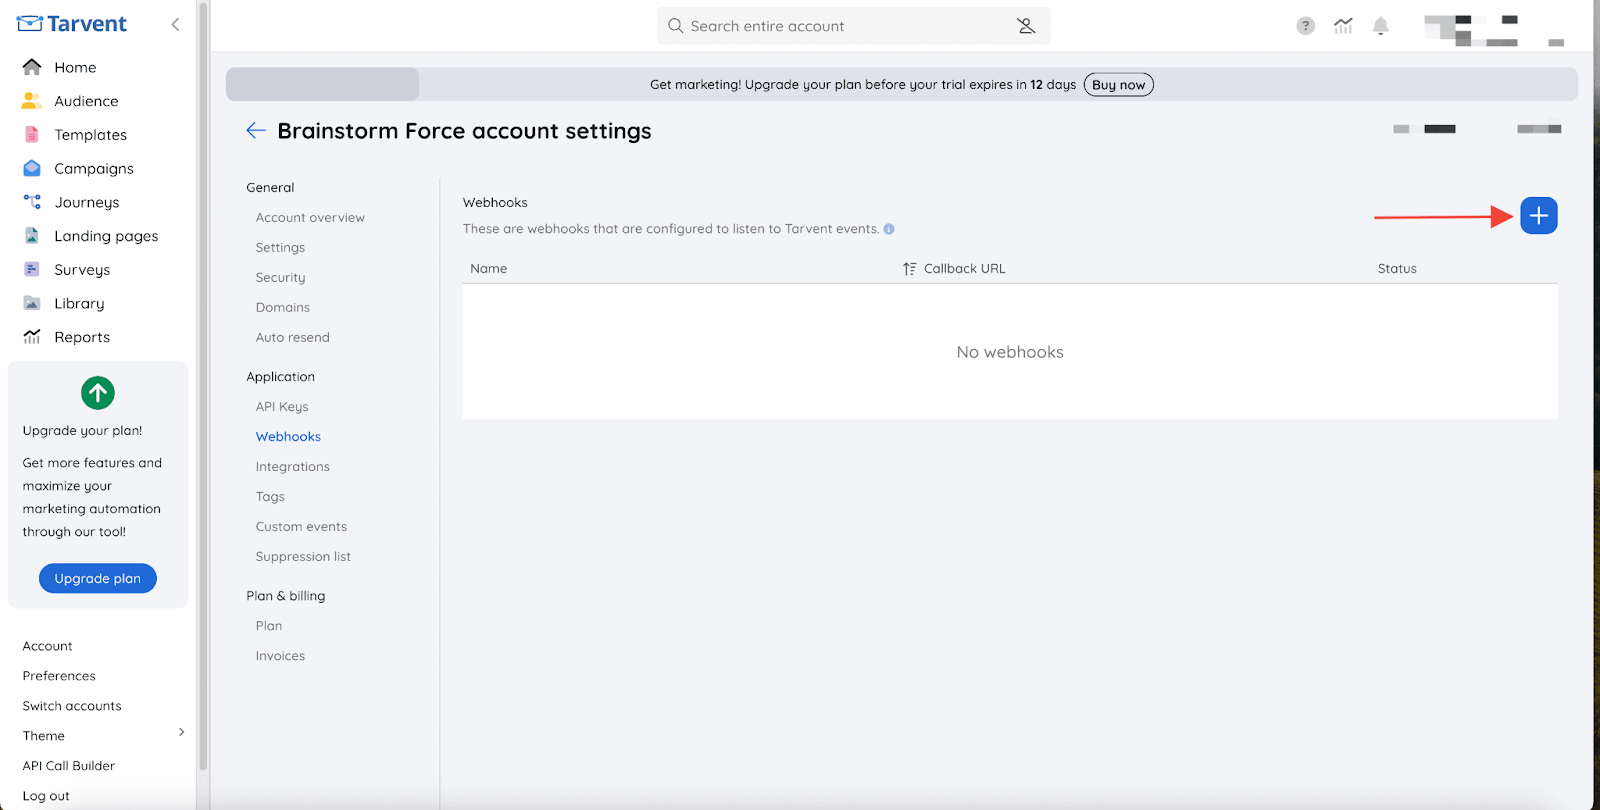Open Plan under Plan & billing
1600x810 pixels.
click(269, 626)
